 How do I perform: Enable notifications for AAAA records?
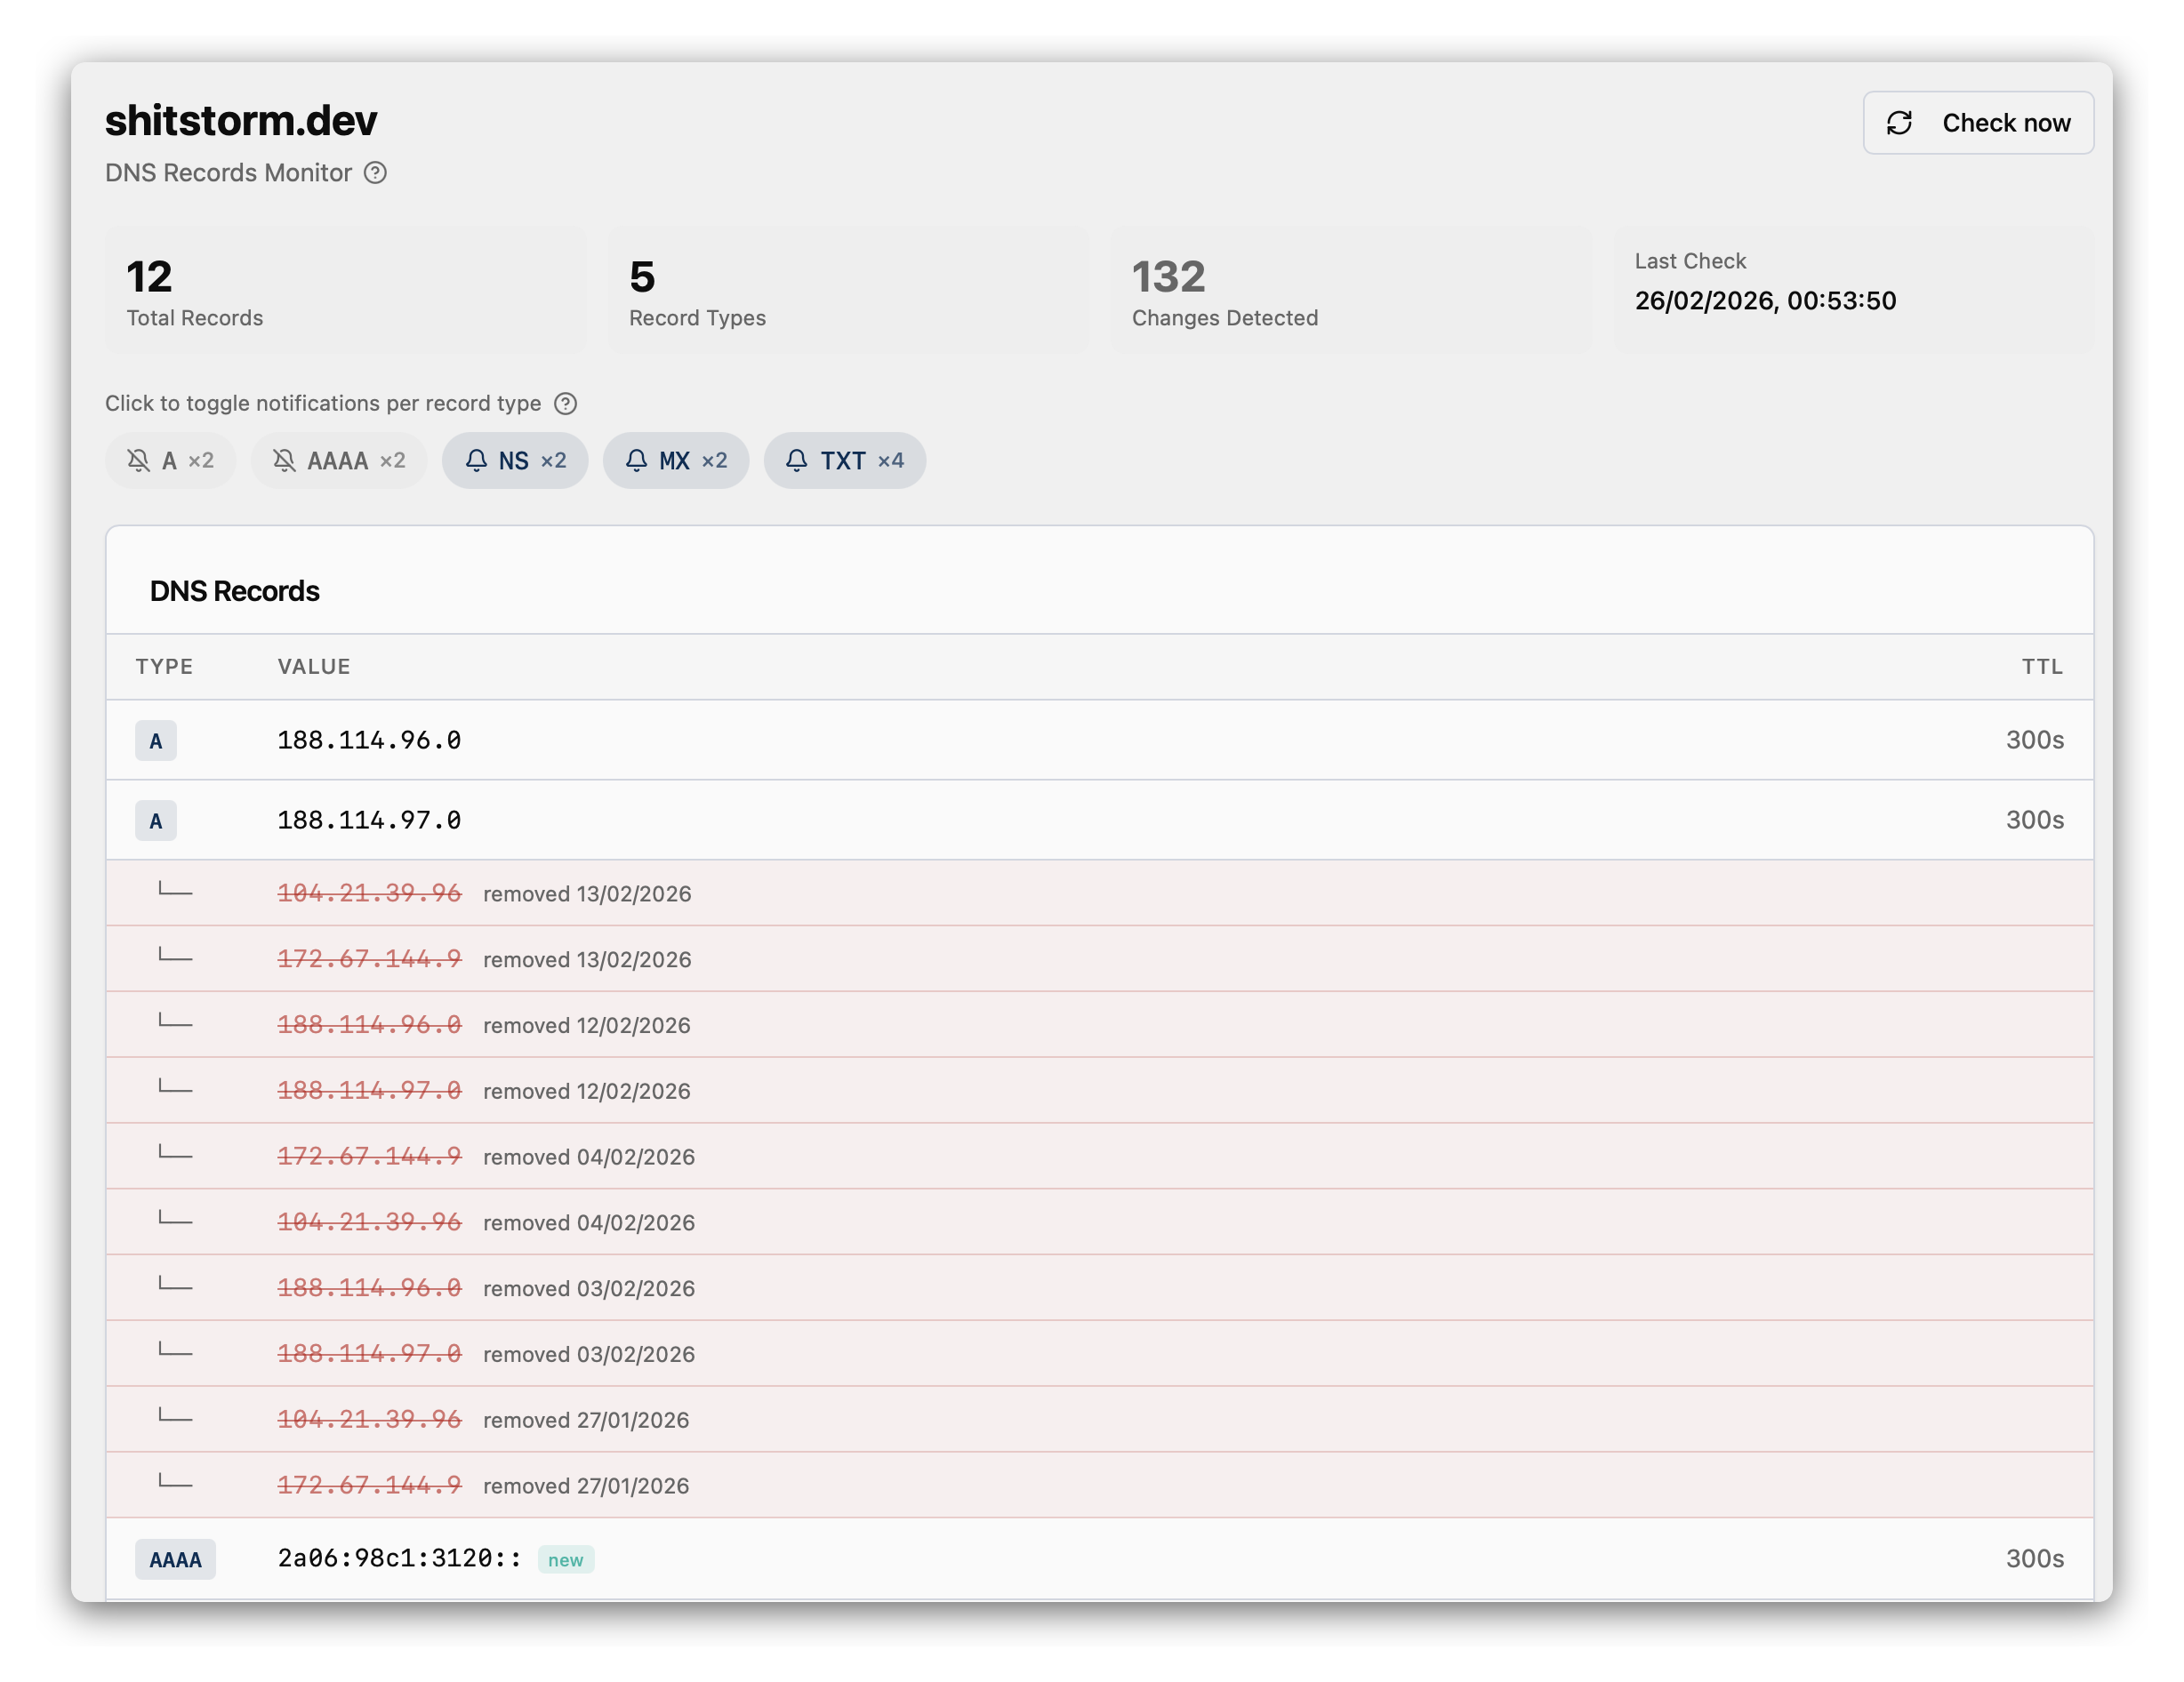click(x=338, y=460)
